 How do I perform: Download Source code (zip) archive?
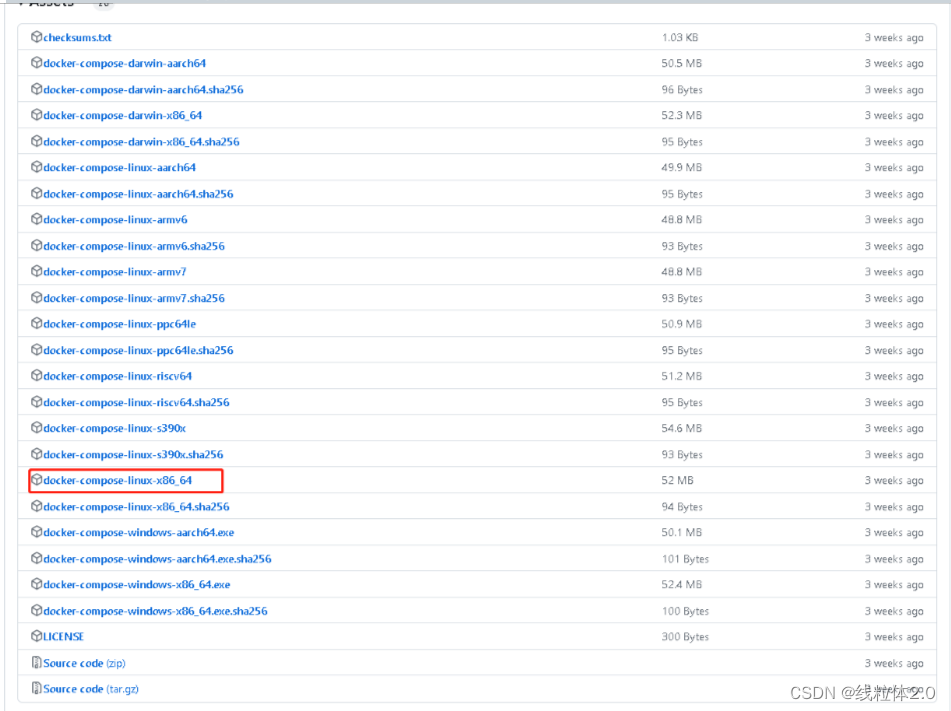[84, 664]
